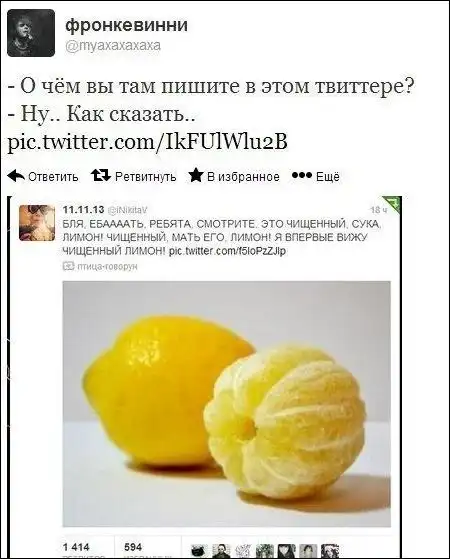Open the peeled lemon photo
The height and width of the screenshot is (559, 450).
tap(227, 404)
